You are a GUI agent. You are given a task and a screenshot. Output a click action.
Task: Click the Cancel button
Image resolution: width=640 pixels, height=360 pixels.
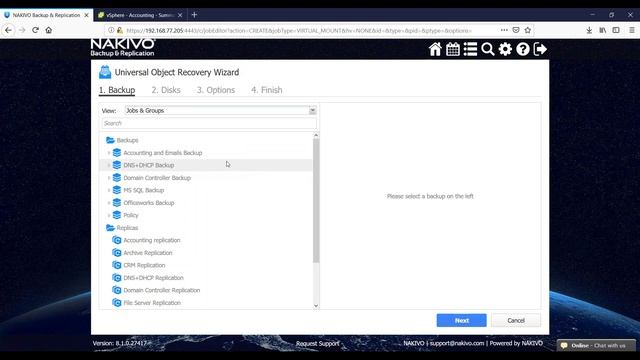(x=516, y=320)
